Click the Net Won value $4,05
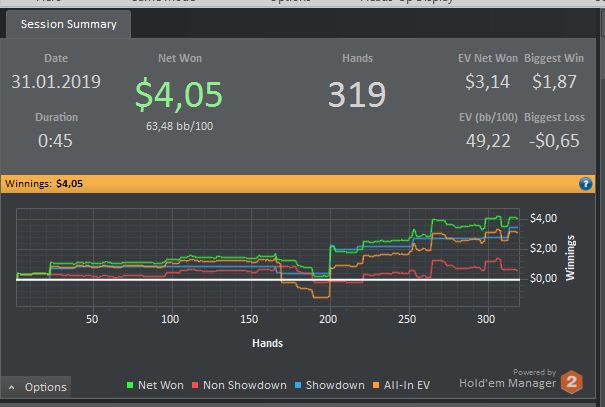605x407 pixels. pos(179,94)
